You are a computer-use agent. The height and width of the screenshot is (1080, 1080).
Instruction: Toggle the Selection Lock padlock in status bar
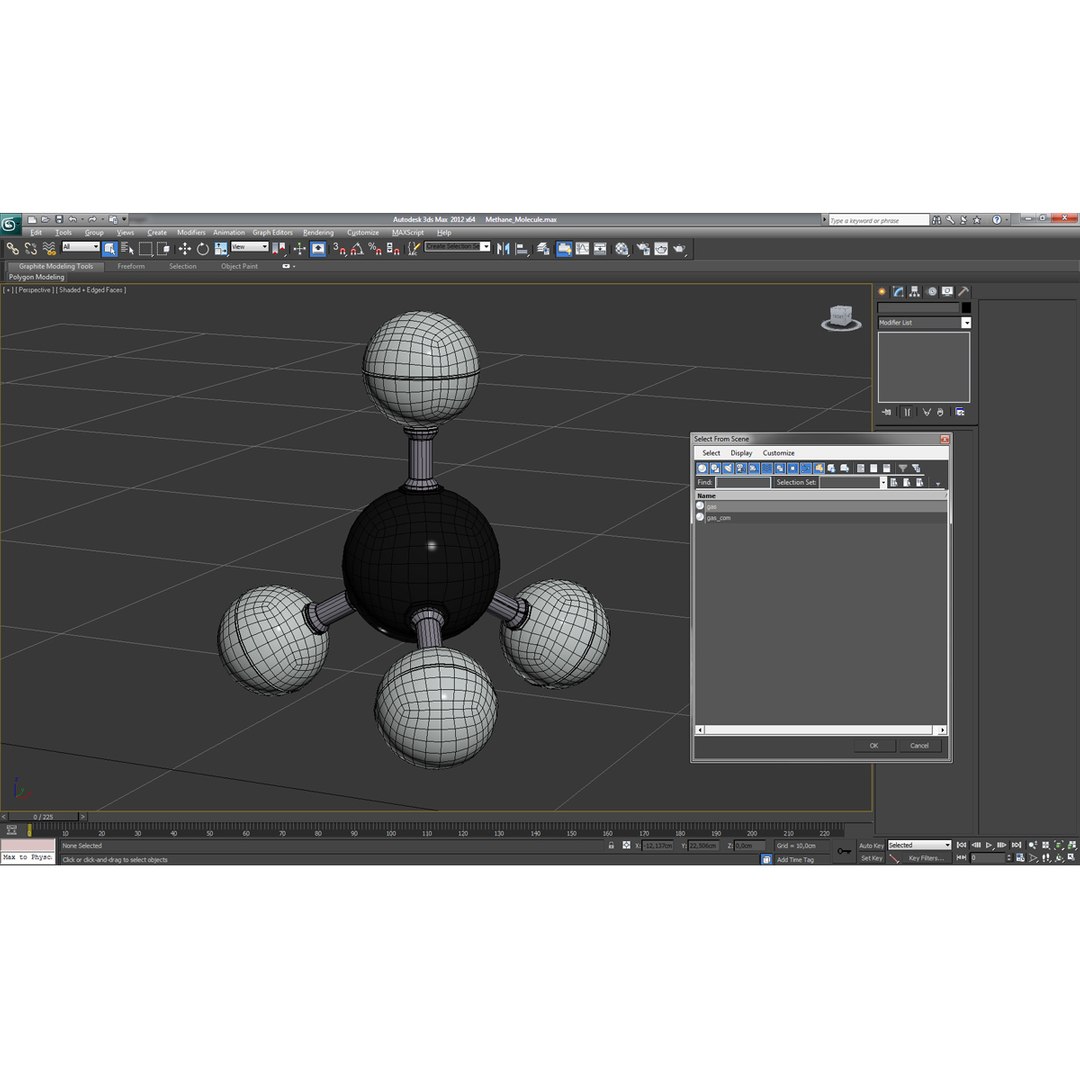tap(611, 845)
